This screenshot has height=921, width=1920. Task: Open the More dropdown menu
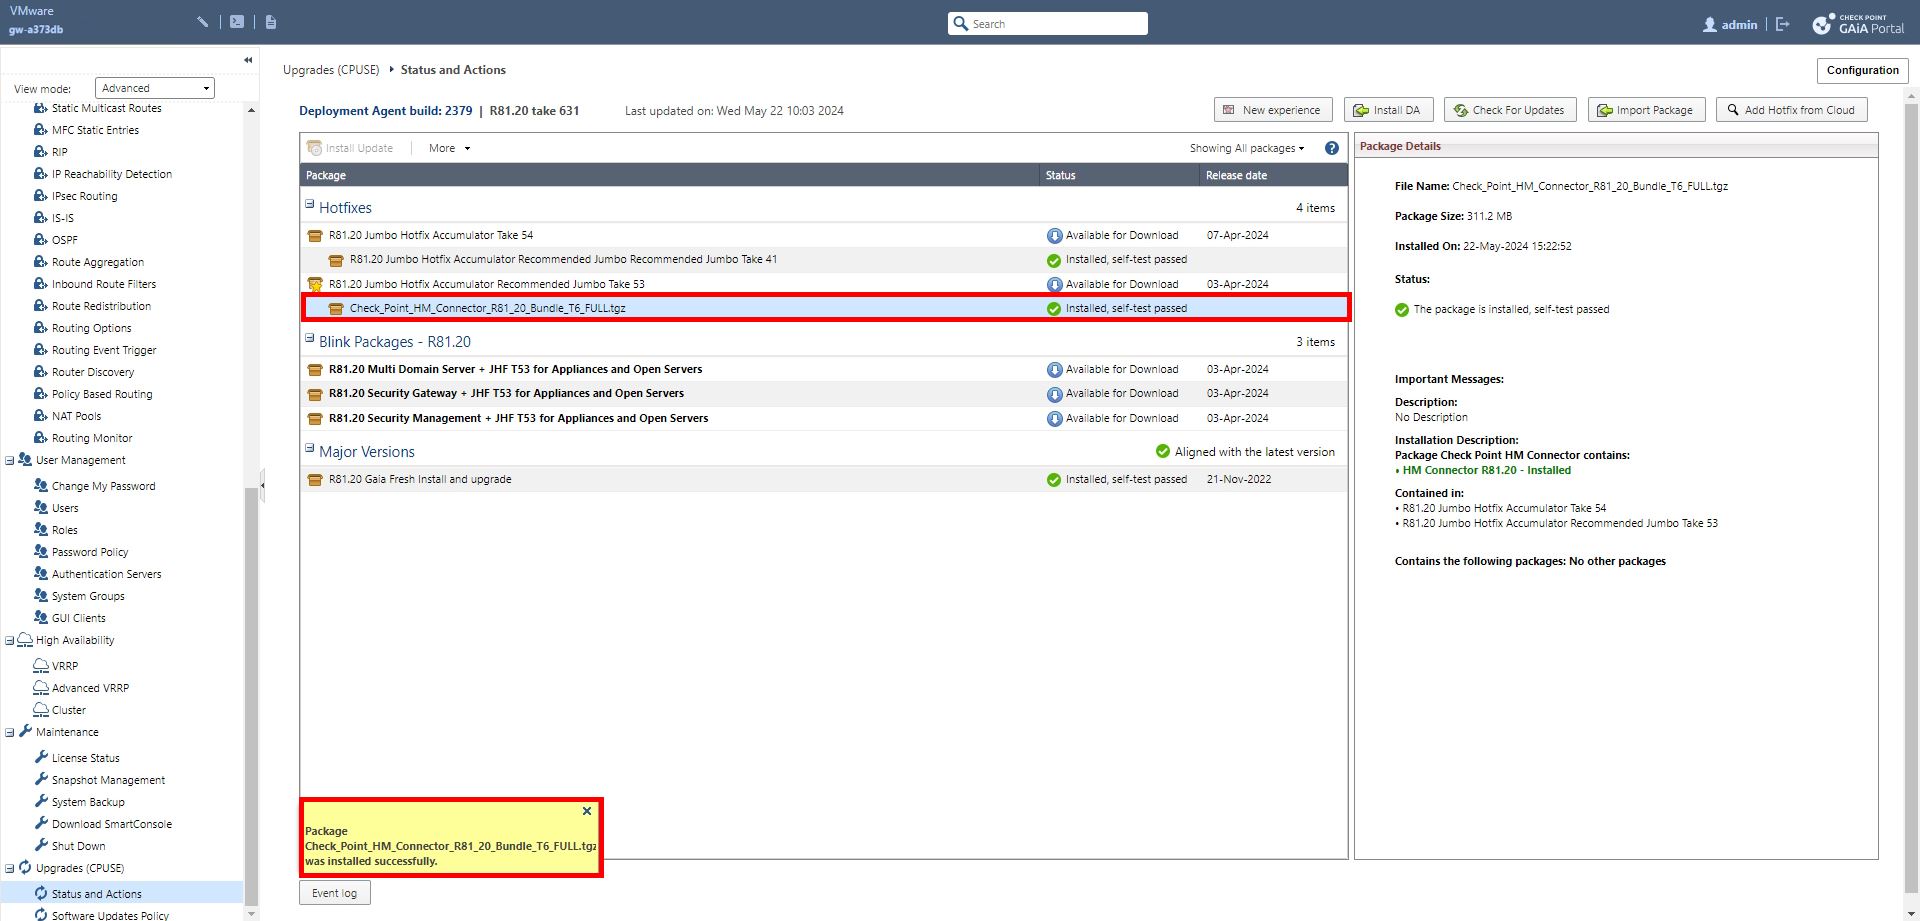click(x=449, y=148)
